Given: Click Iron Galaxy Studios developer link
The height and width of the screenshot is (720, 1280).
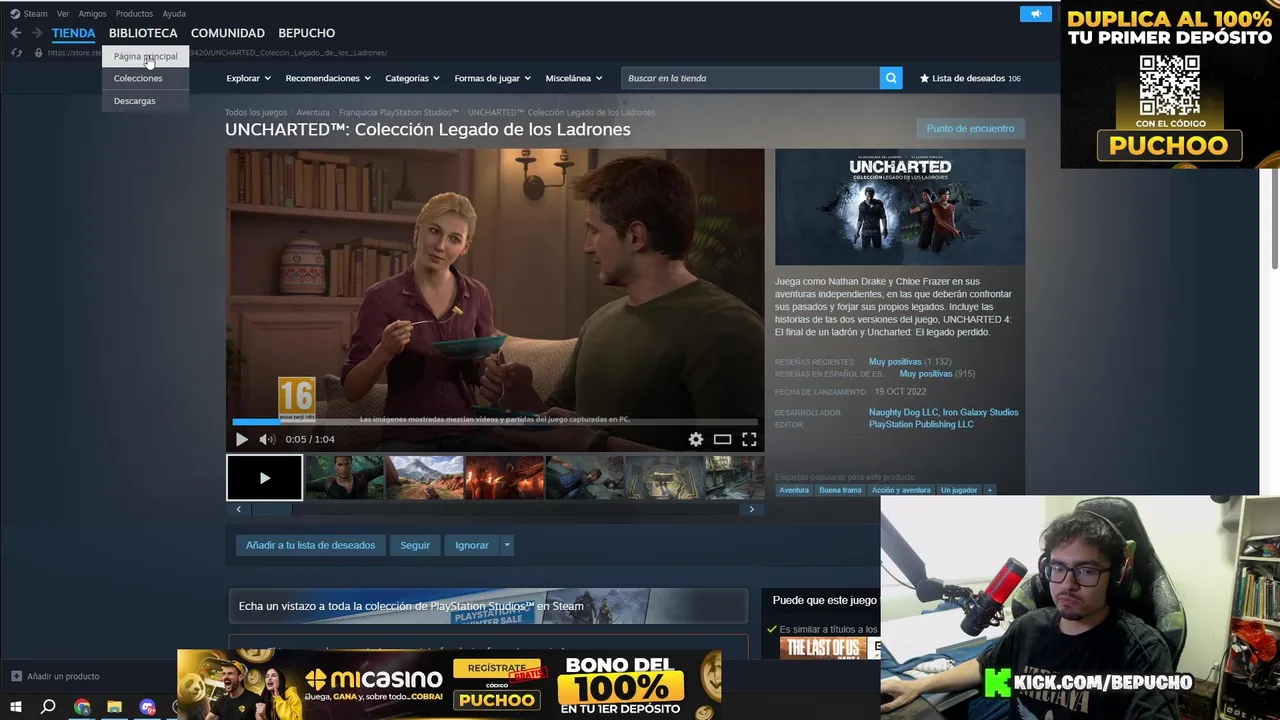Looking at the screenshot, I should 980,412.
